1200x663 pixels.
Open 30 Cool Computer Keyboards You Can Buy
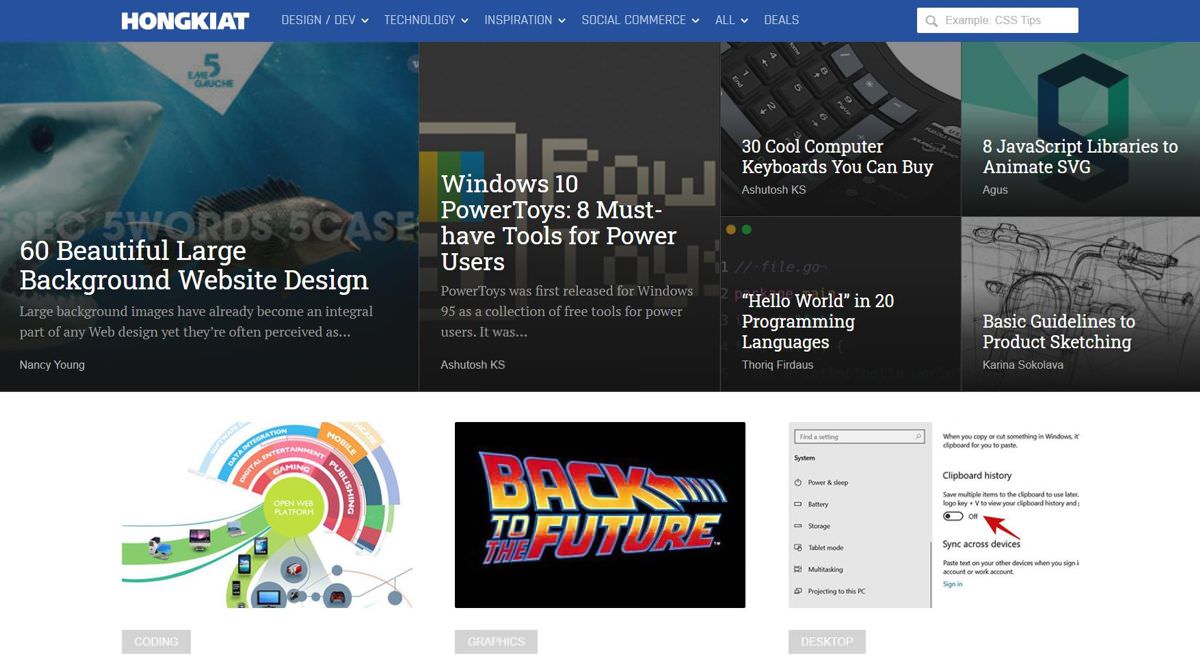[x=837, y=157]
